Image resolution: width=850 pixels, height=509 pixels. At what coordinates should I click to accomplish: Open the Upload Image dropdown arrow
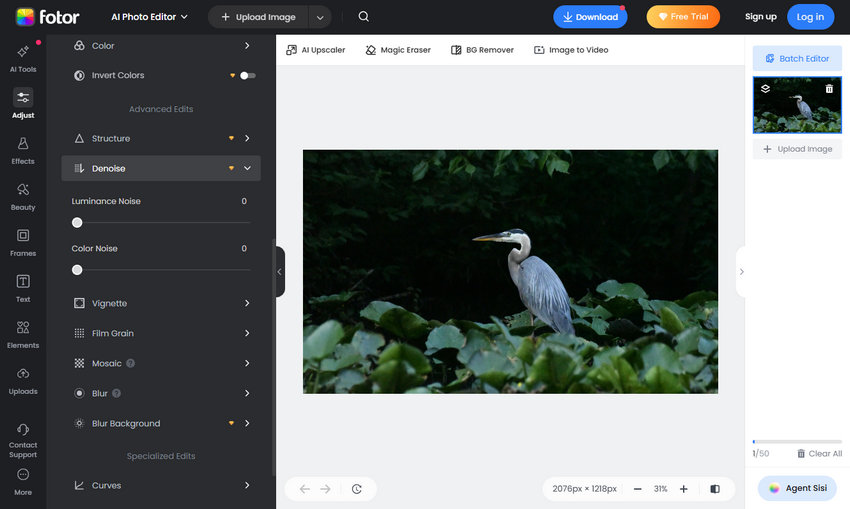click(320, 17)
